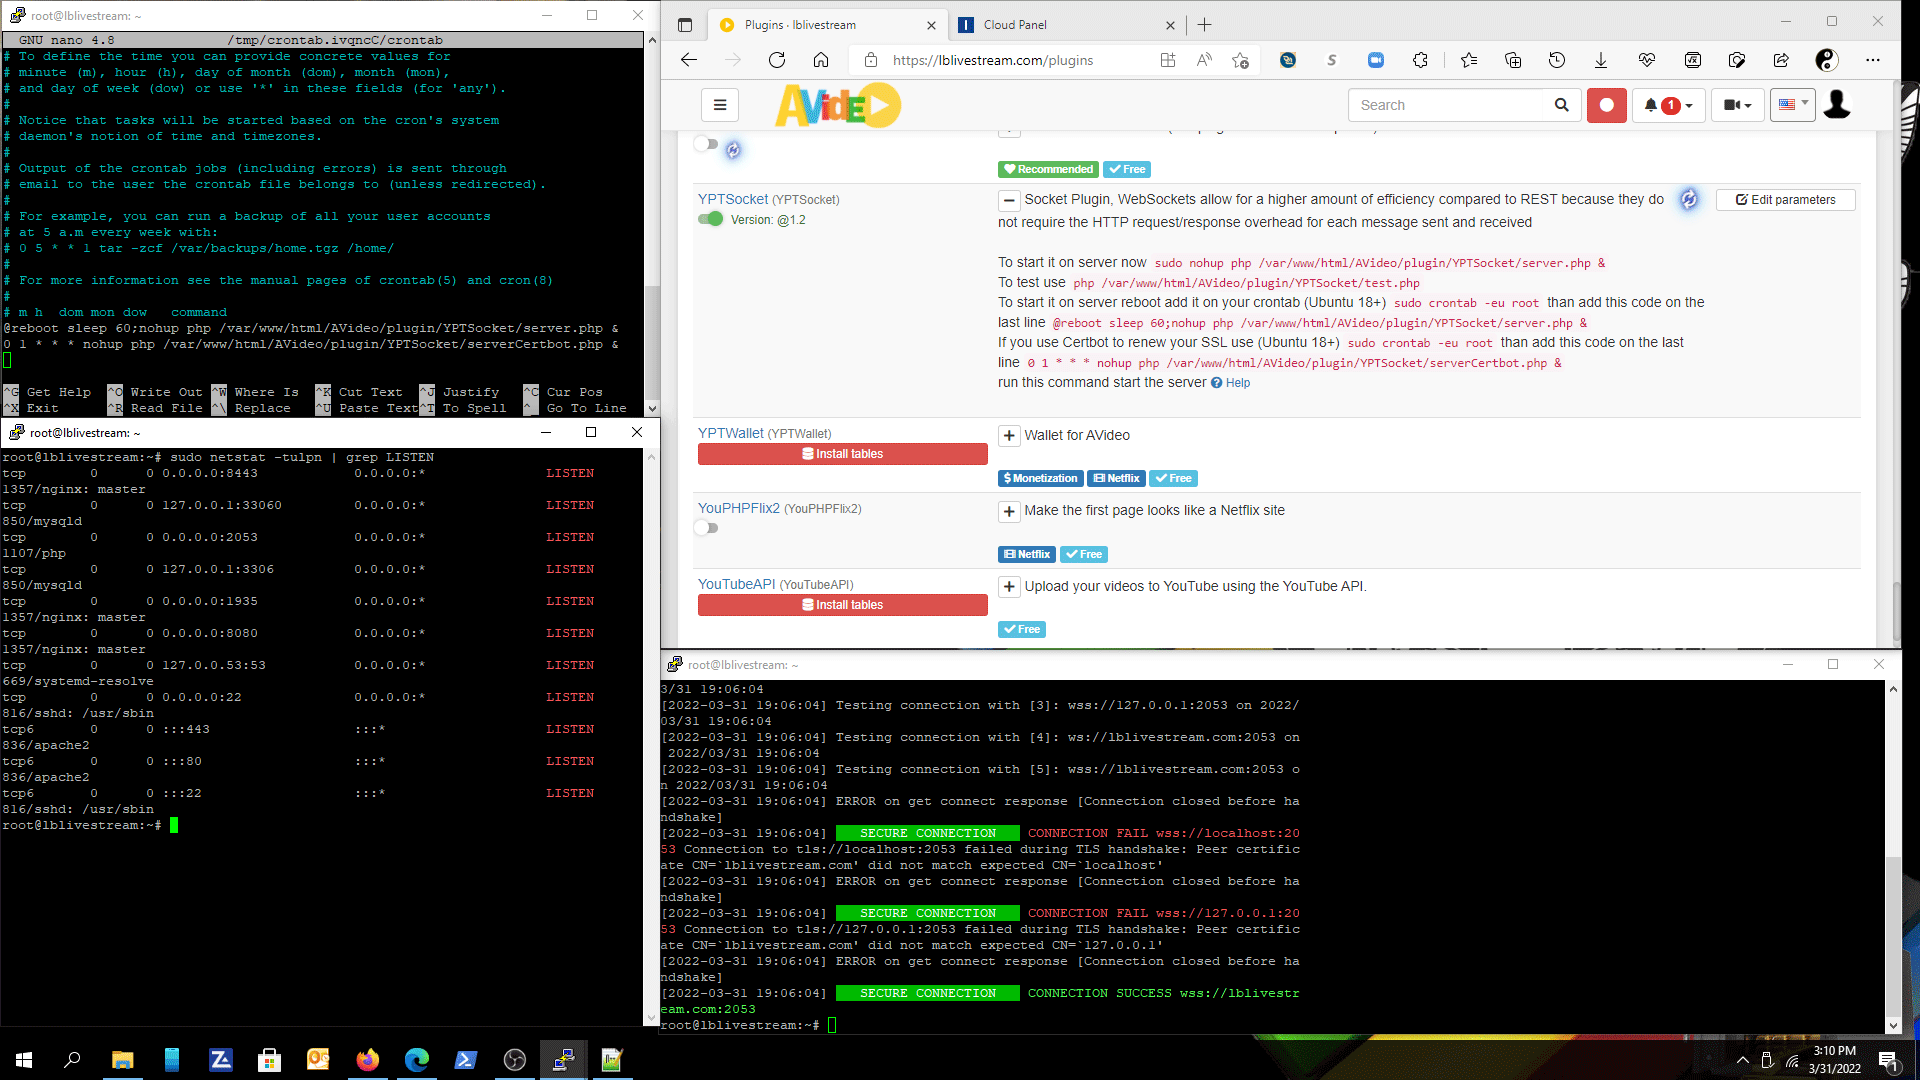This screenshot has height=1080, width=1920.
Task: Open the browser Favorites star icon
Action: pos(1468,60)
